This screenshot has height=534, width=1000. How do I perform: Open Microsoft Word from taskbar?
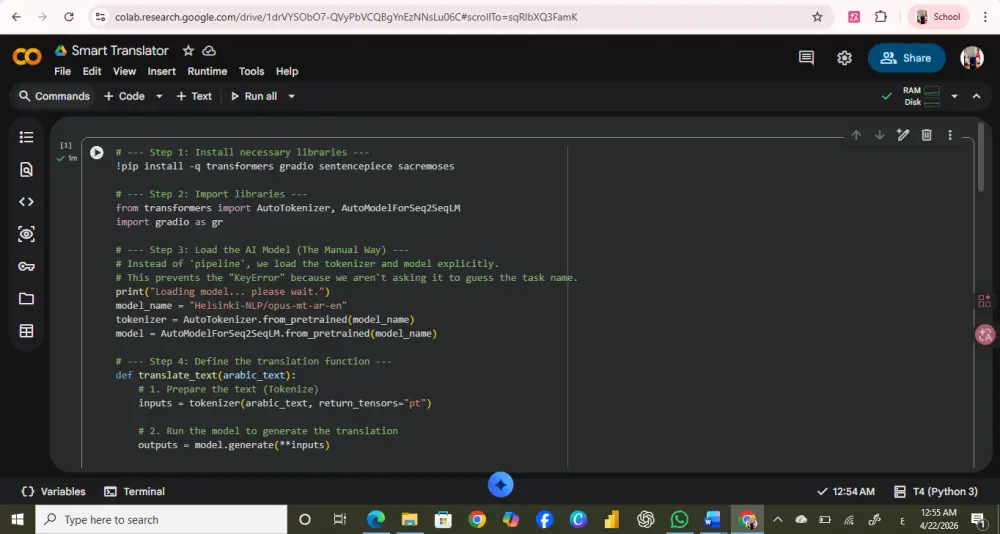tap(713, 519)
